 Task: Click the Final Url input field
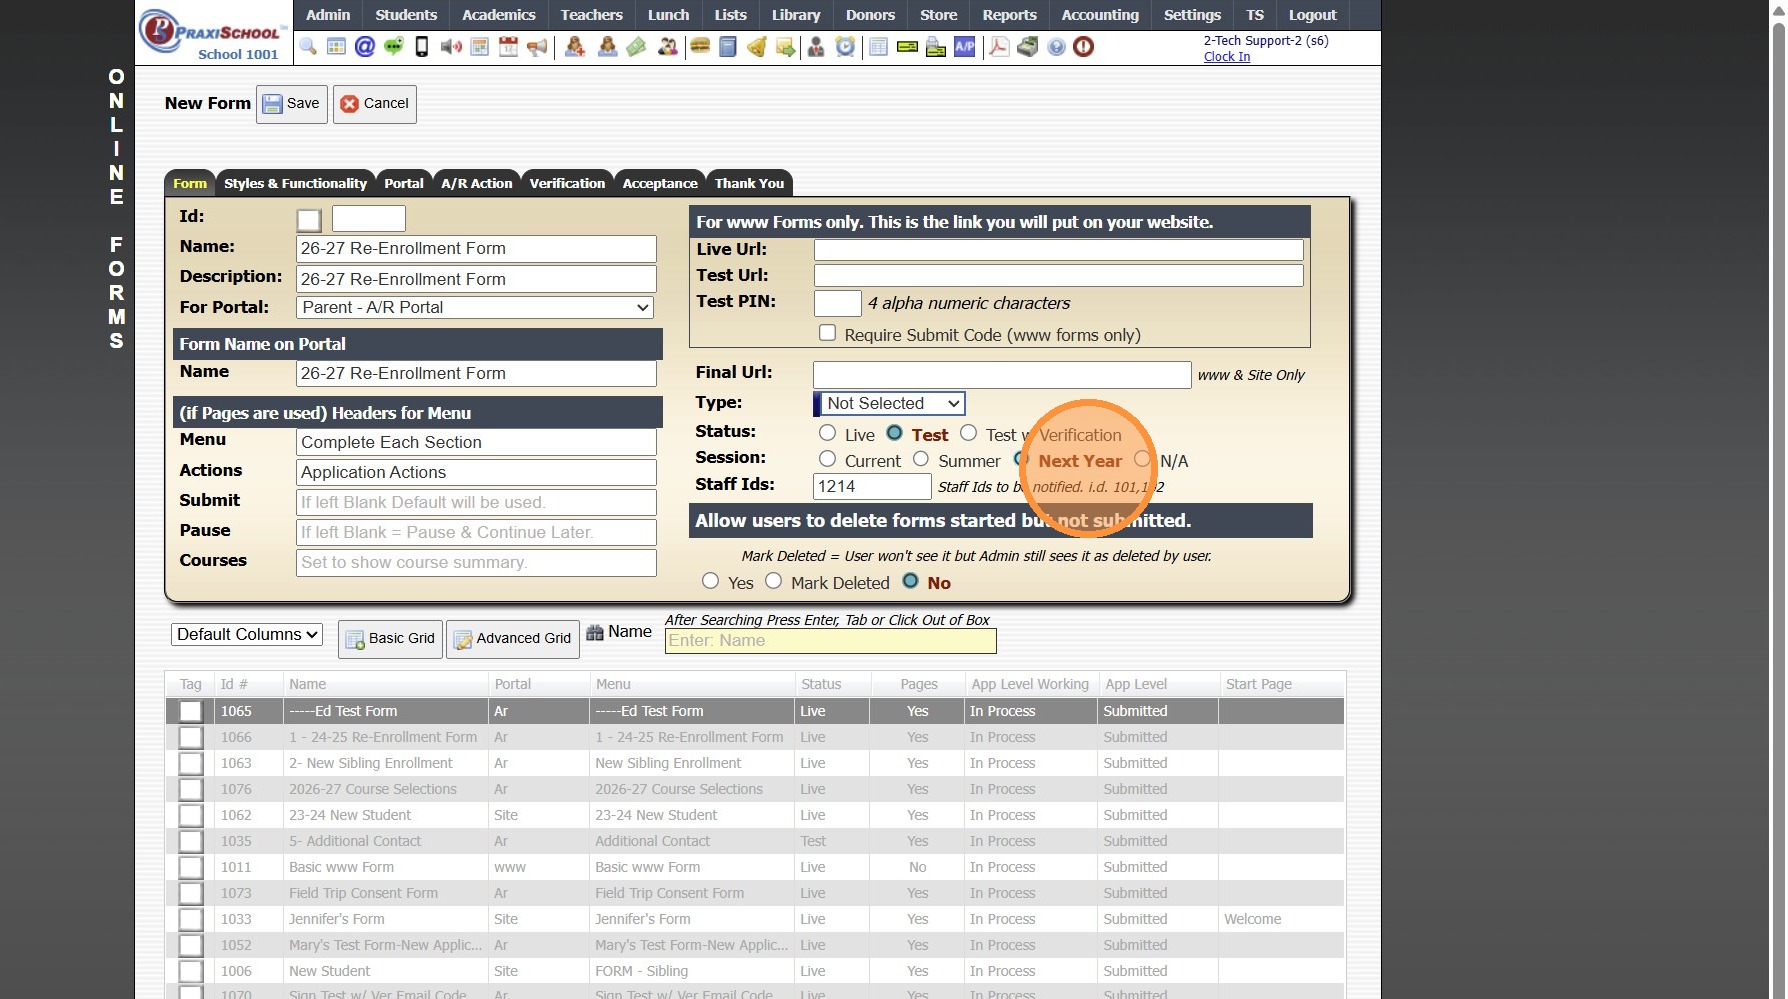tap(1002, 375)
